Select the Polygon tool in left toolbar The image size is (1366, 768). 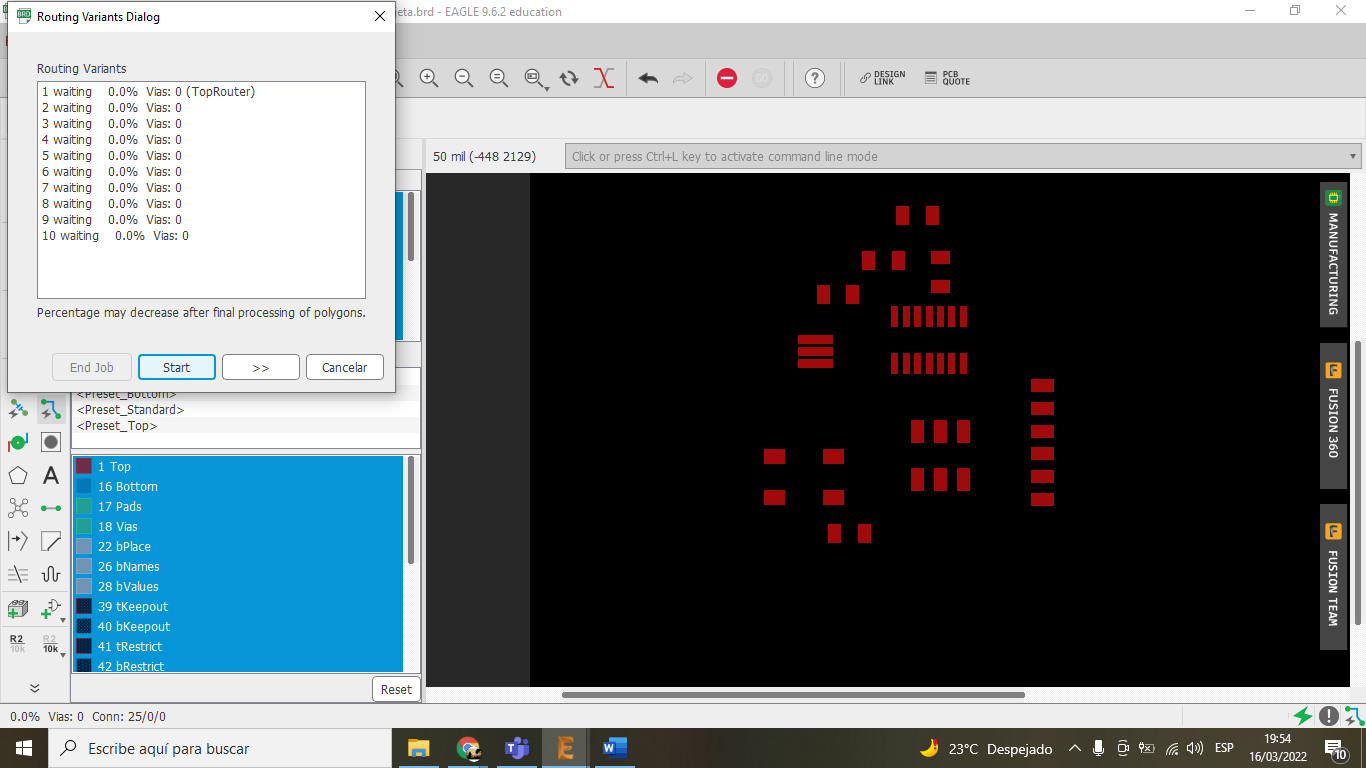tap(18, 476)
